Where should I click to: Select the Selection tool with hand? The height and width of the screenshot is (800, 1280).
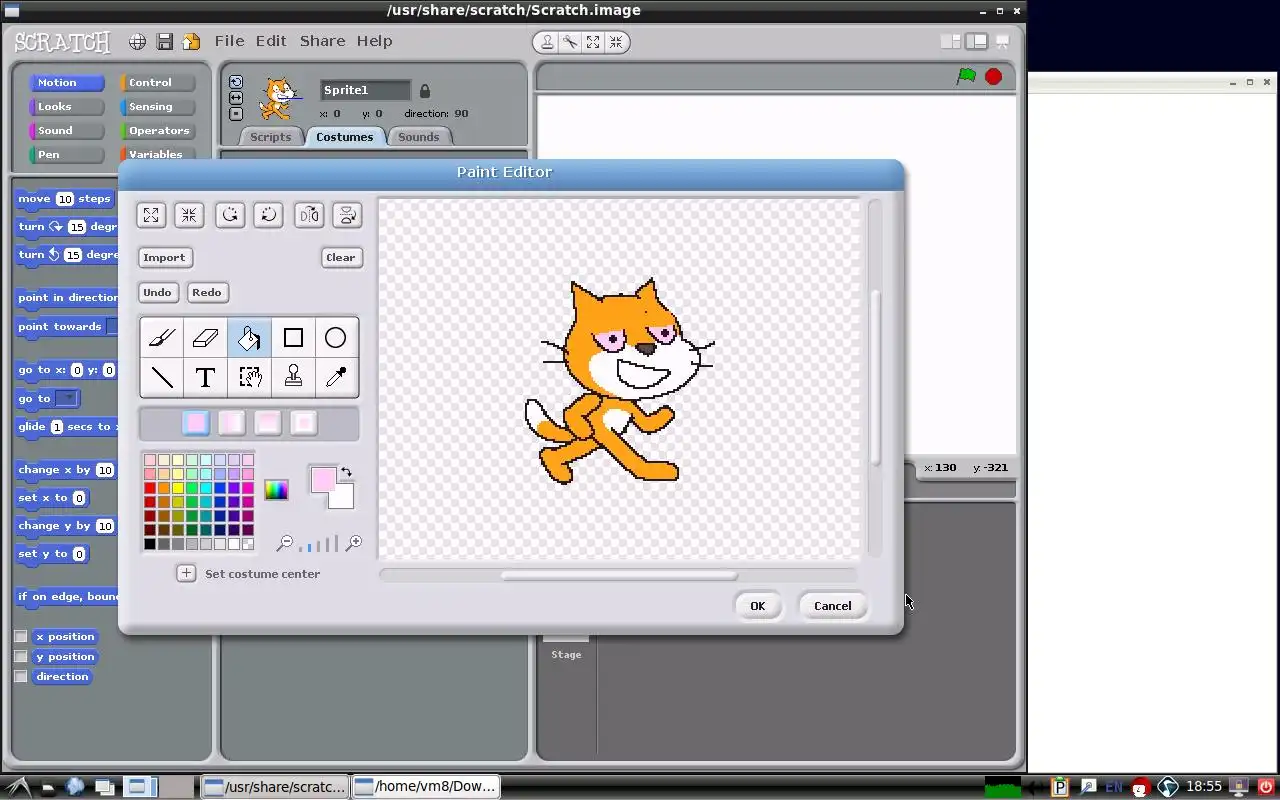(249, 377)
